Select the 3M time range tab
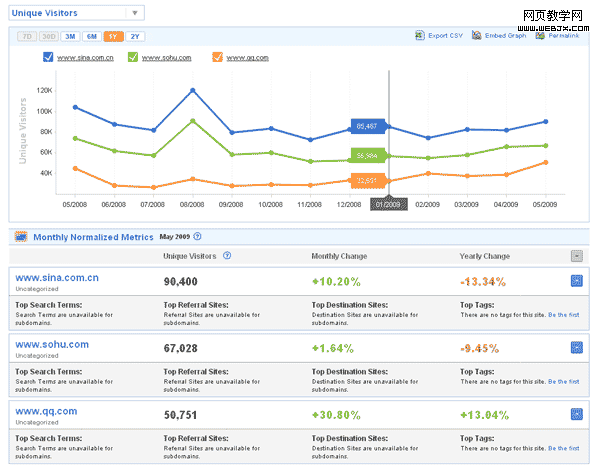This screenshot has width=600, height=467. [70, 36]
